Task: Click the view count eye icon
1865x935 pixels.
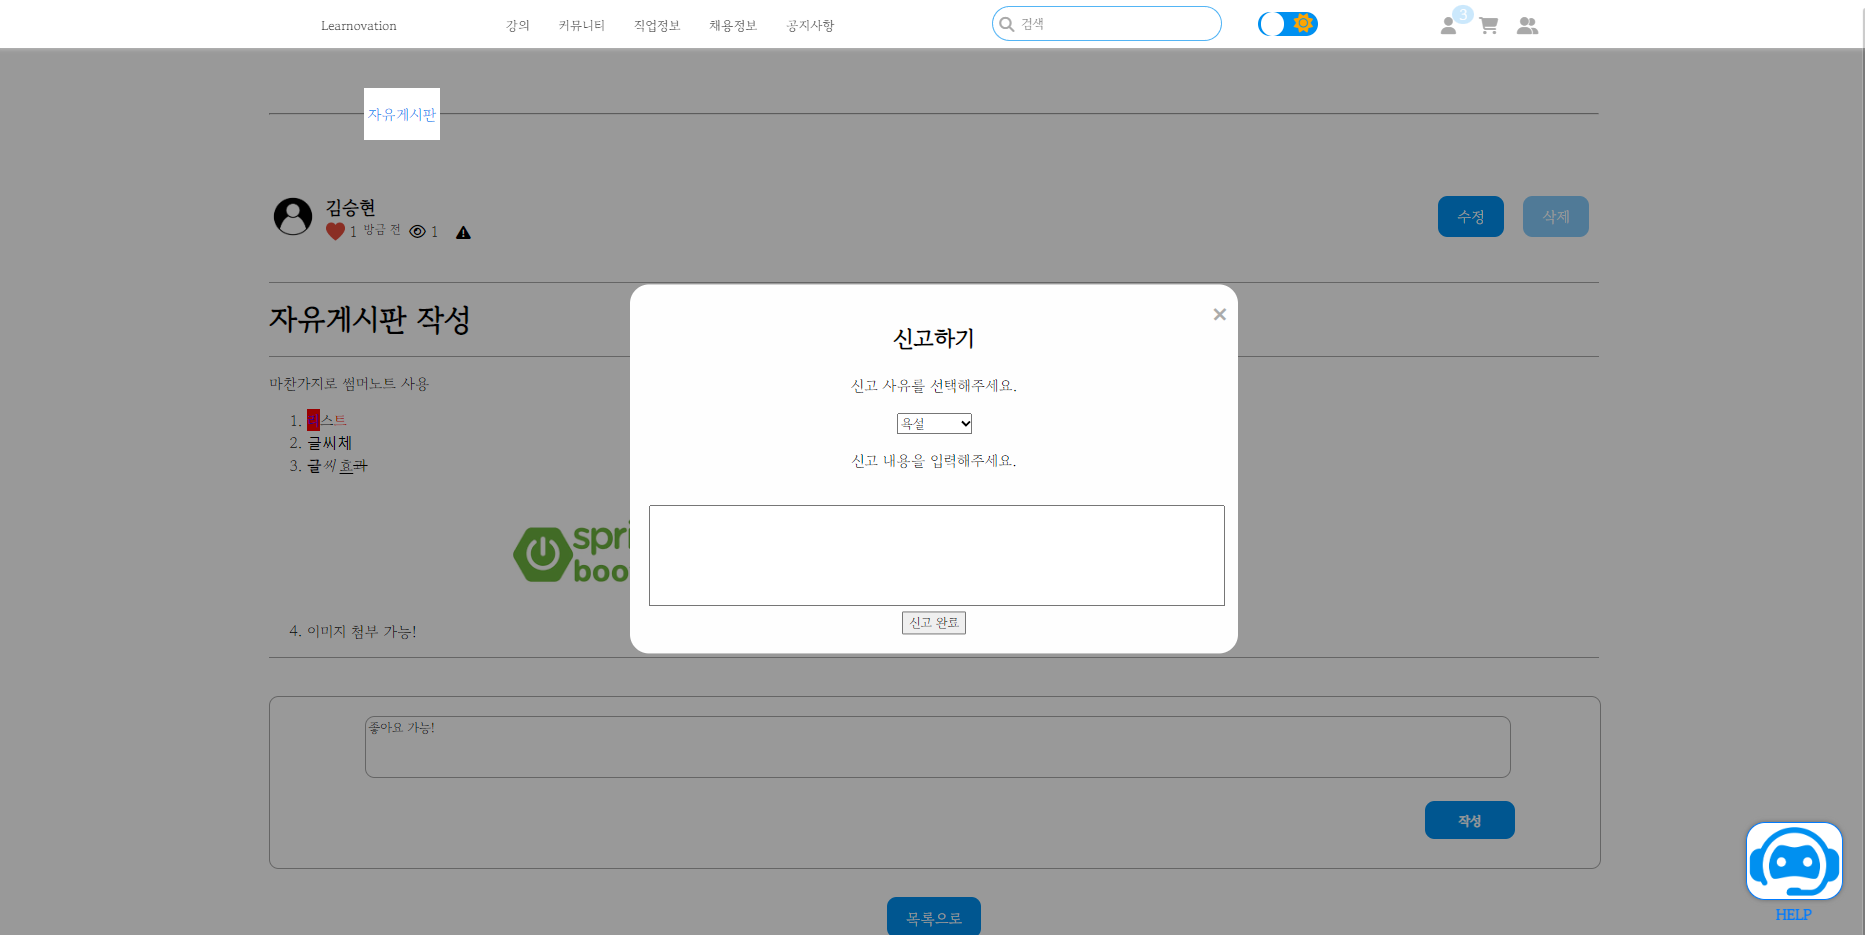Action: click(419, 231)
